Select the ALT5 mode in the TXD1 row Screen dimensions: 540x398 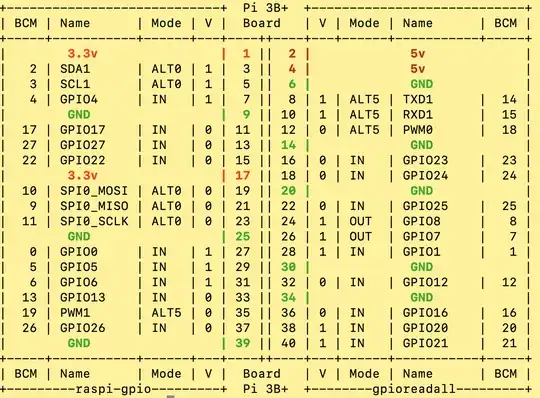(x=364, y=100)
